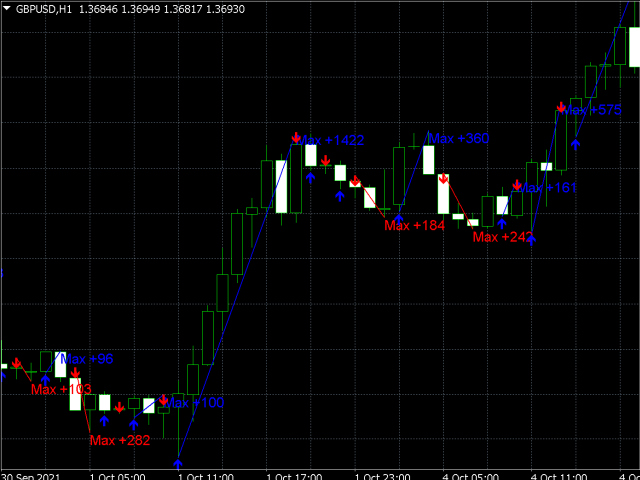
Task: Click the 1 Oct 11:00 time label
Action: (x=205, y=476)
